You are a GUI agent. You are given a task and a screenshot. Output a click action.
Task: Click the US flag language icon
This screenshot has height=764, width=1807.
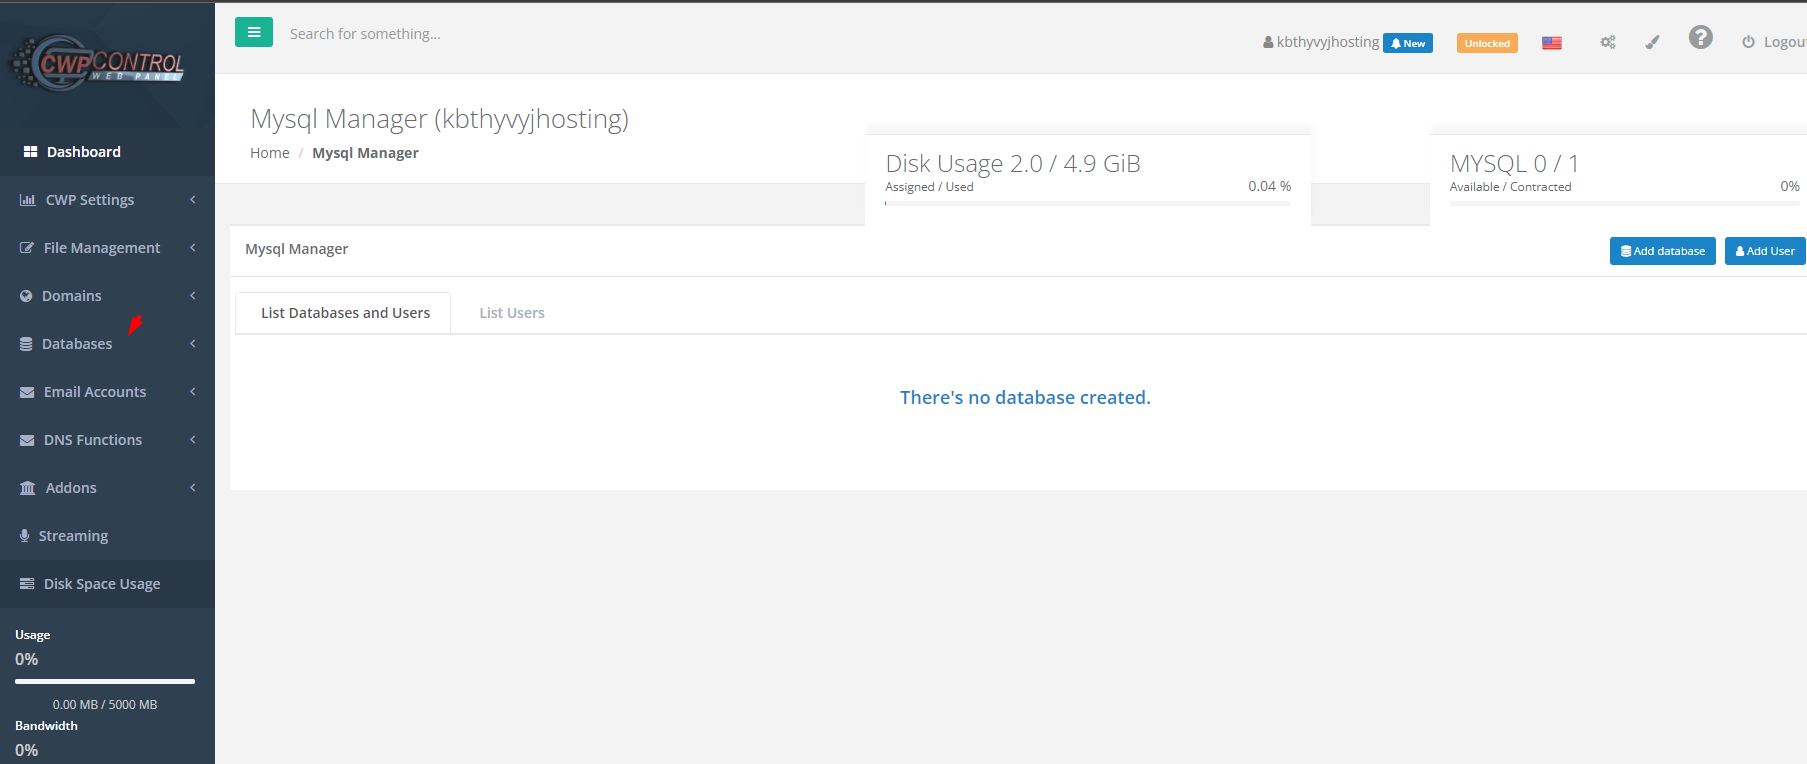pyautogui.click(x=1551, y=43)
